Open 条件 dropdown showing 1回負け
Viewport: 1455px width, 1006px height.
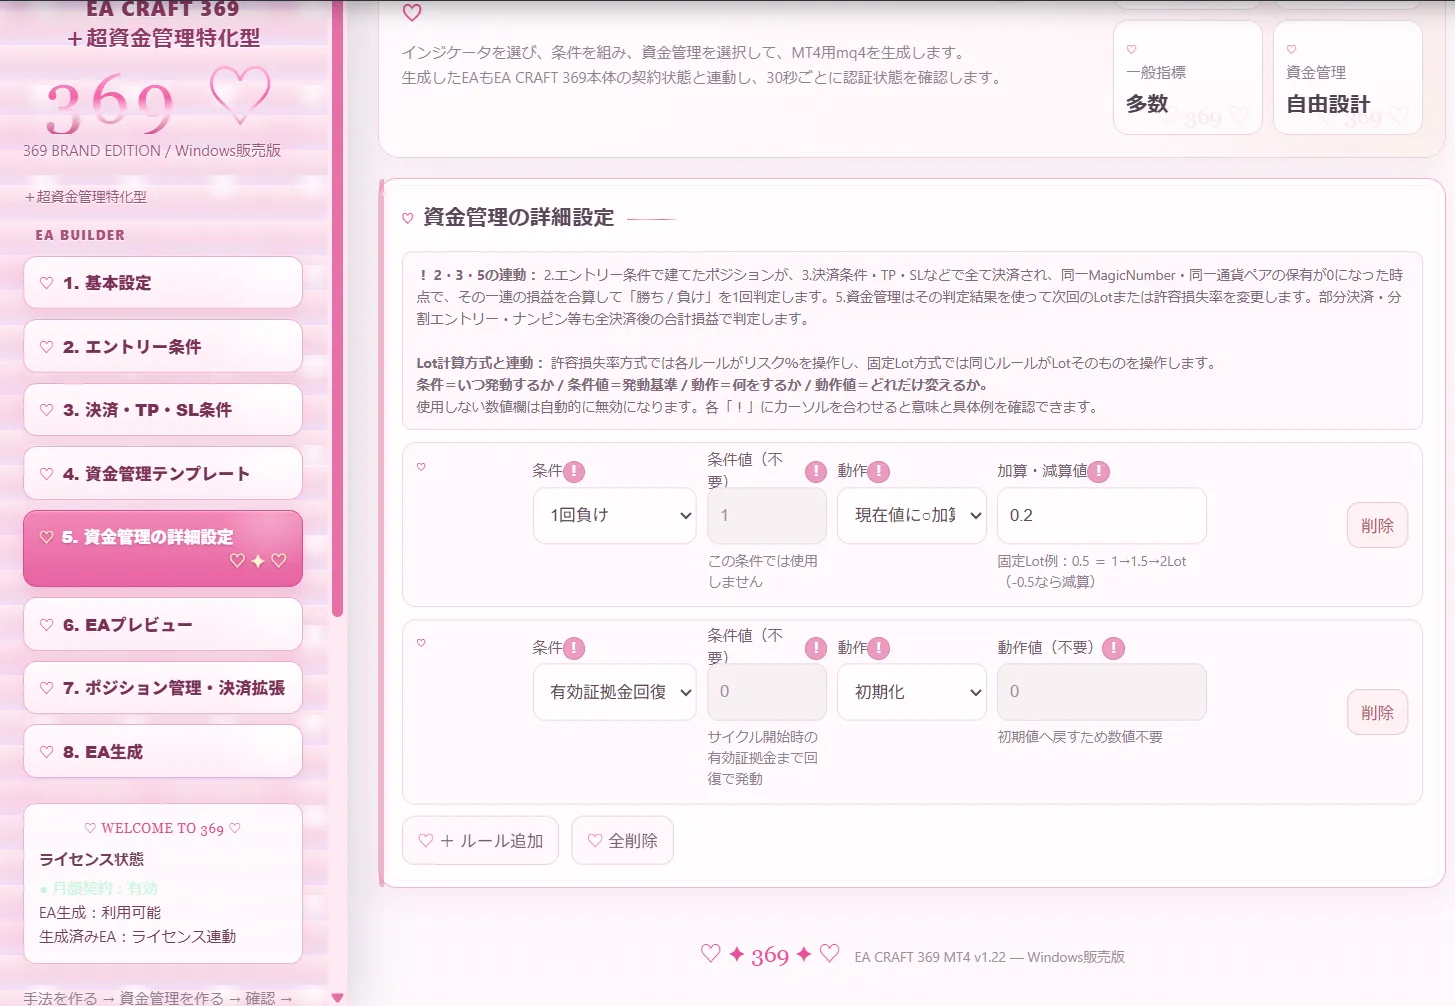pyautogui.click(x=615, y=516)
